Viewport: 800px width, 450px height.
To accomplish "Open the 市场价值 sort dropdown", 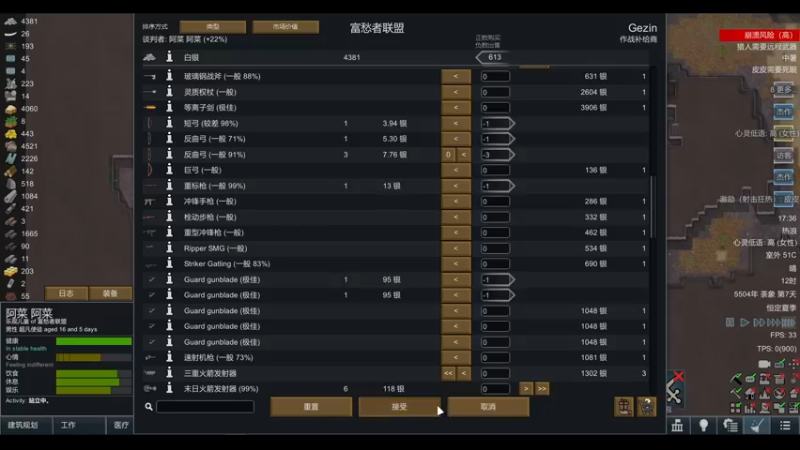I will 286,27.
